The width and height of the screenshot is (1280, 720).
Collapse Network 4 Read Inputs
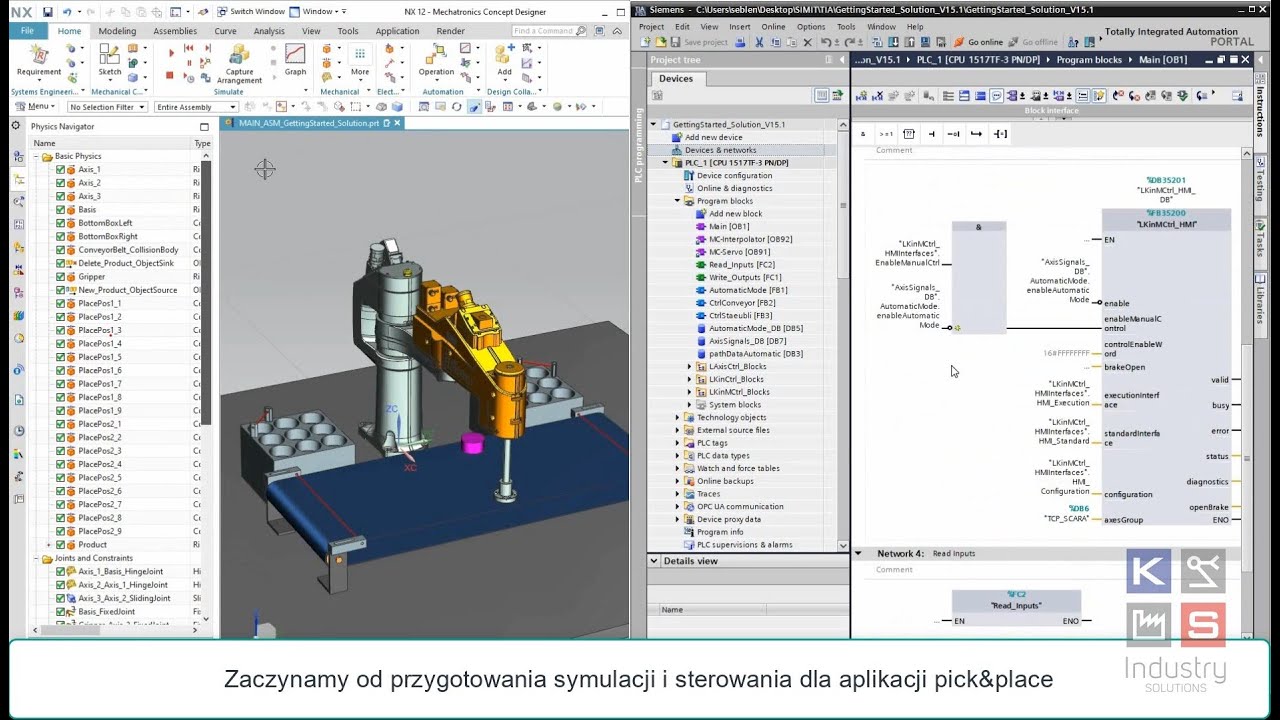[858, 553]
